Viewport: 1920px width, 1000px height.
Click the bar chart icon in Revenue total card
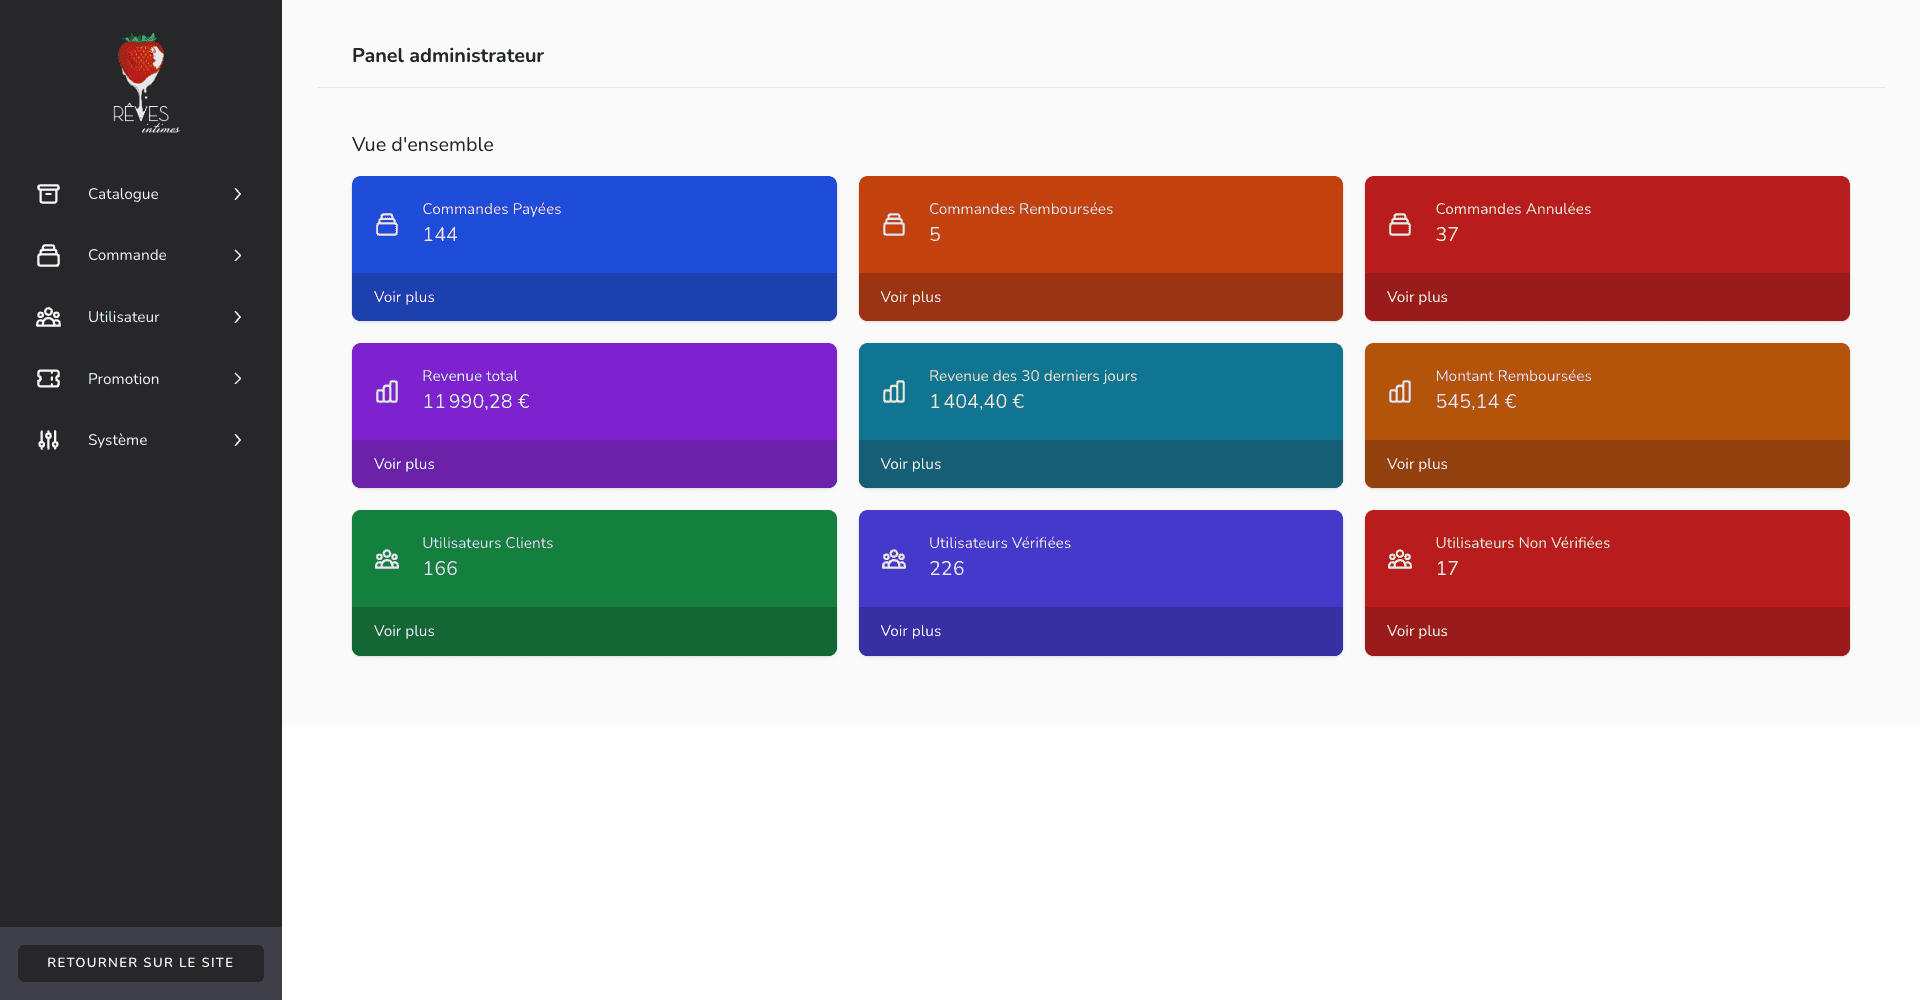tap(387, 391)
